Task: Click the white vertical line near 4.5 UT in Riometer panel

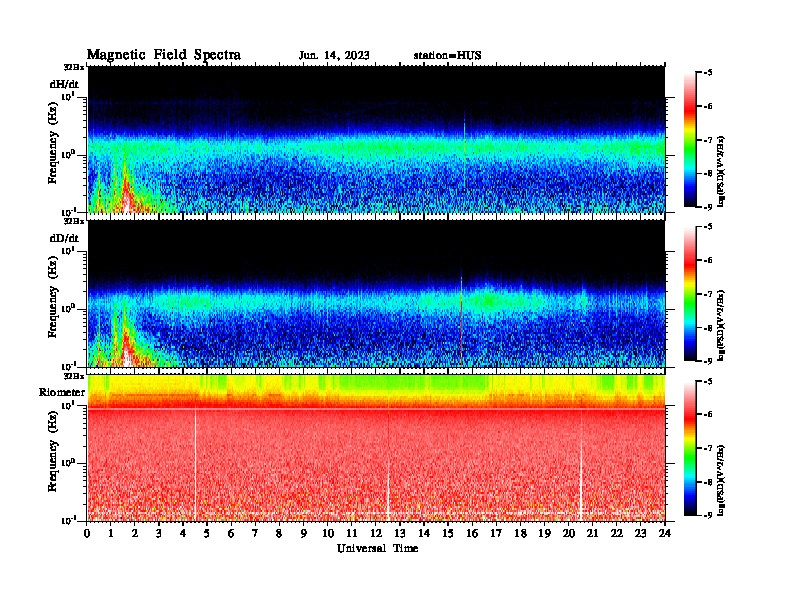Action: (x=195, y=465)
